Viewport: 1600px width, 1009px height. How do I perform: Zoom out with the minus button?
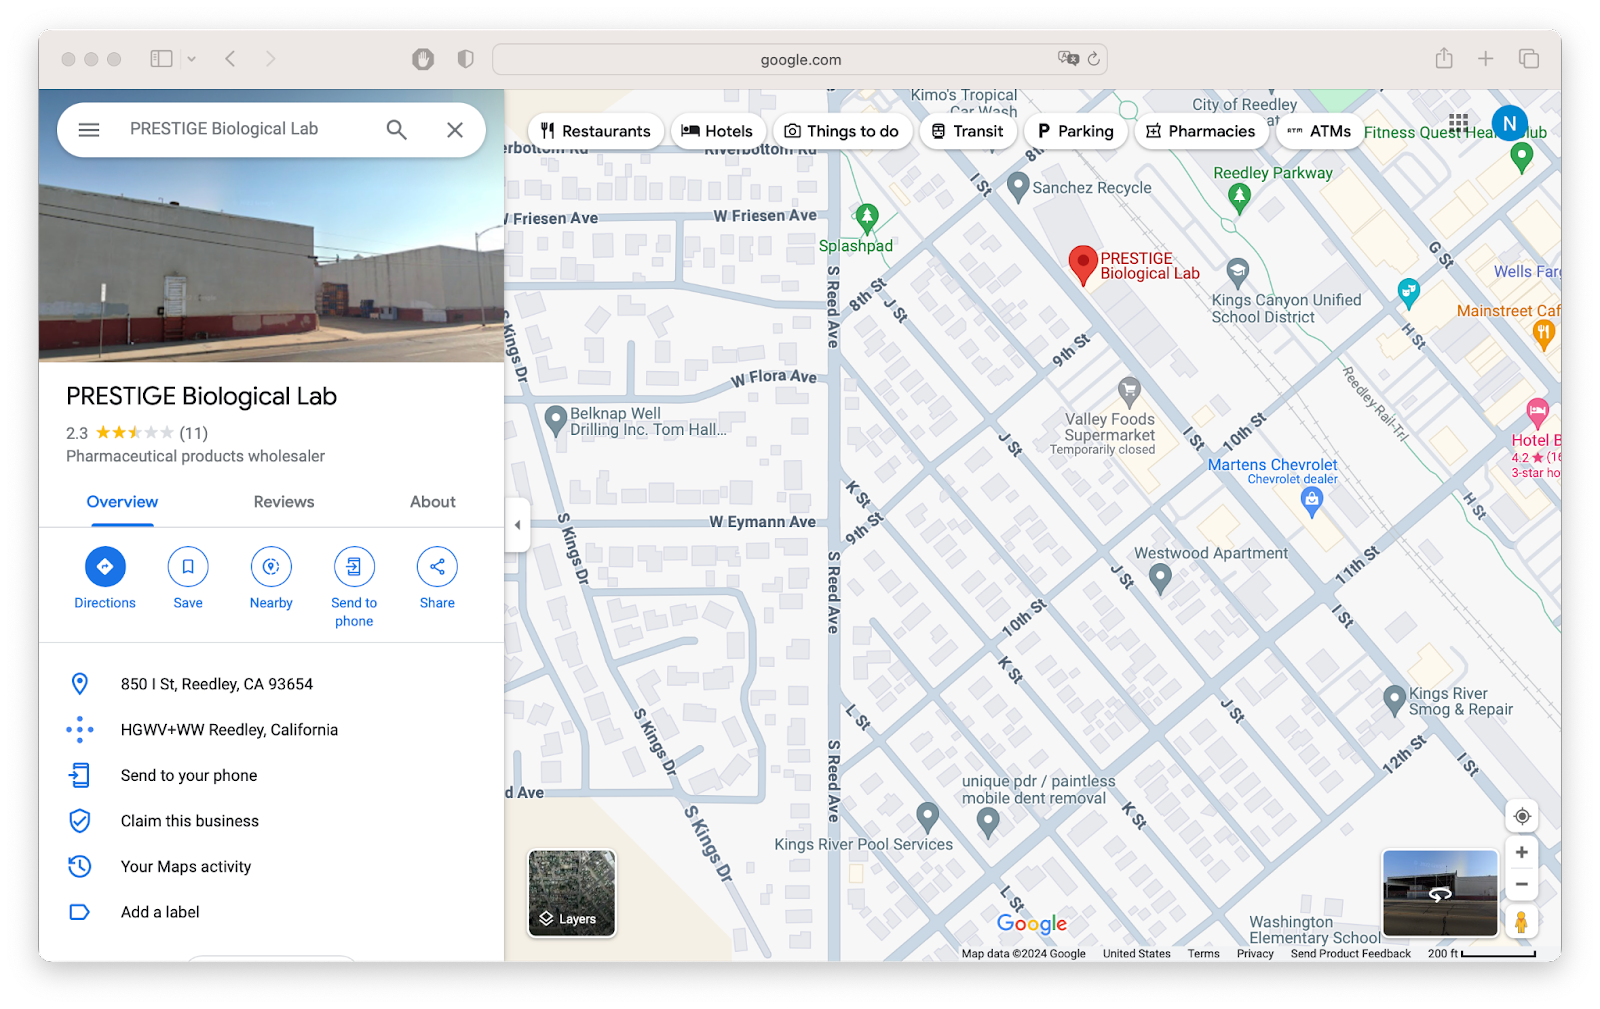[1522, 884]
